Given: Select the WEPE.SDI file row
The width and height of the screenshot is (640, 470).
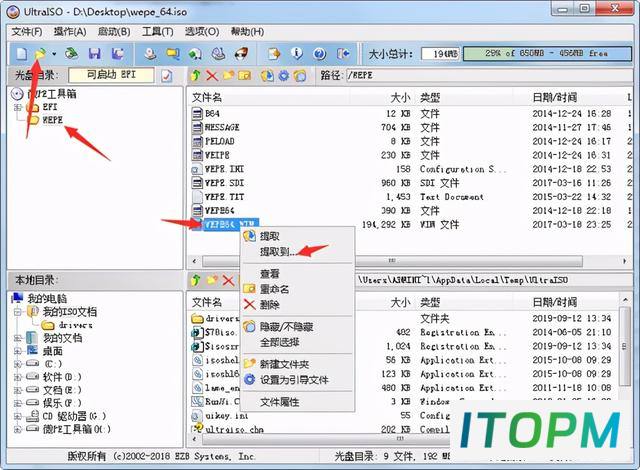Looking at the screenshot, I should tap(410, 183).
